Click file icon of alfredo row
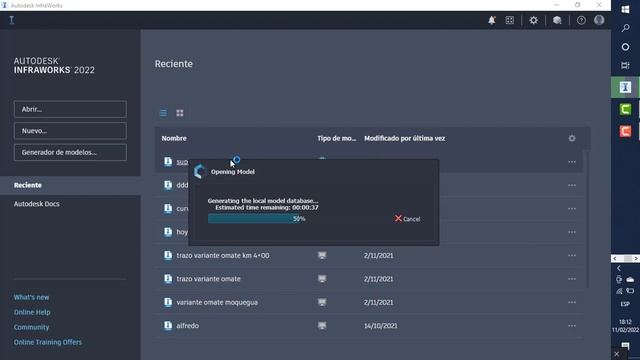This screenshot has height=360, width=640. tap(168, 325)
